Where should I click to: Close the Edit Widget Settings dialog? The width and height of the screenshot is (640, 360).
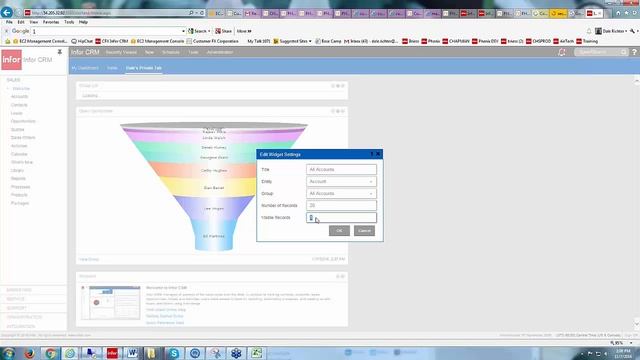(x=378, y=154)
